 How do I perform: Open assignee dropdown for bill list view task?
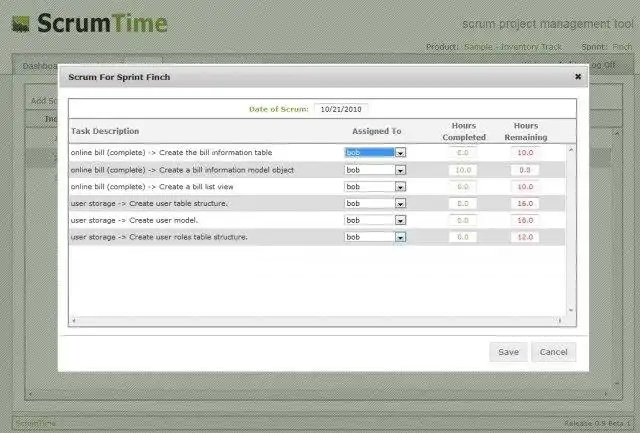click(400, 187)
